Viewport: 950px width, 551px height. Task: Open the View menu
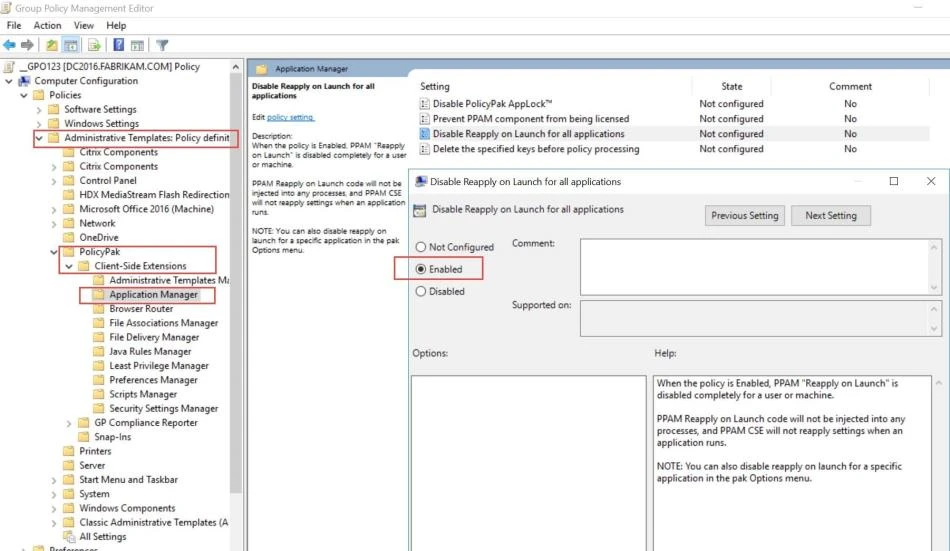[x=83, y=25]
